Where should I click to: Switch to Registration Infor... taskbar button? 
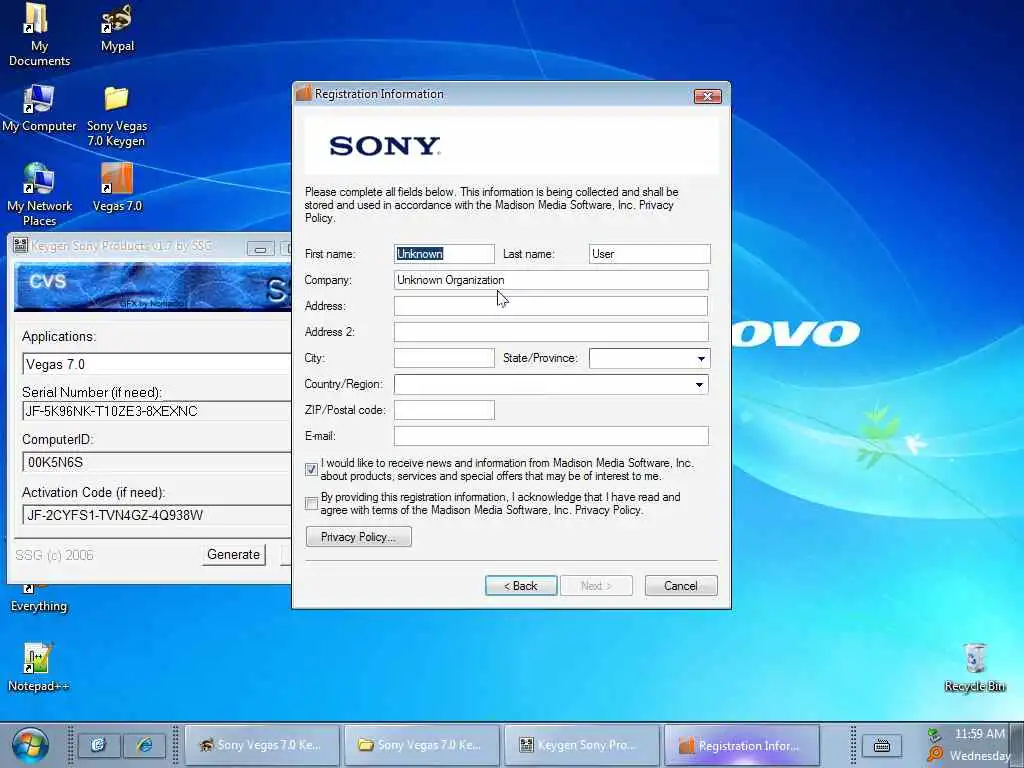tap(741, 745)
